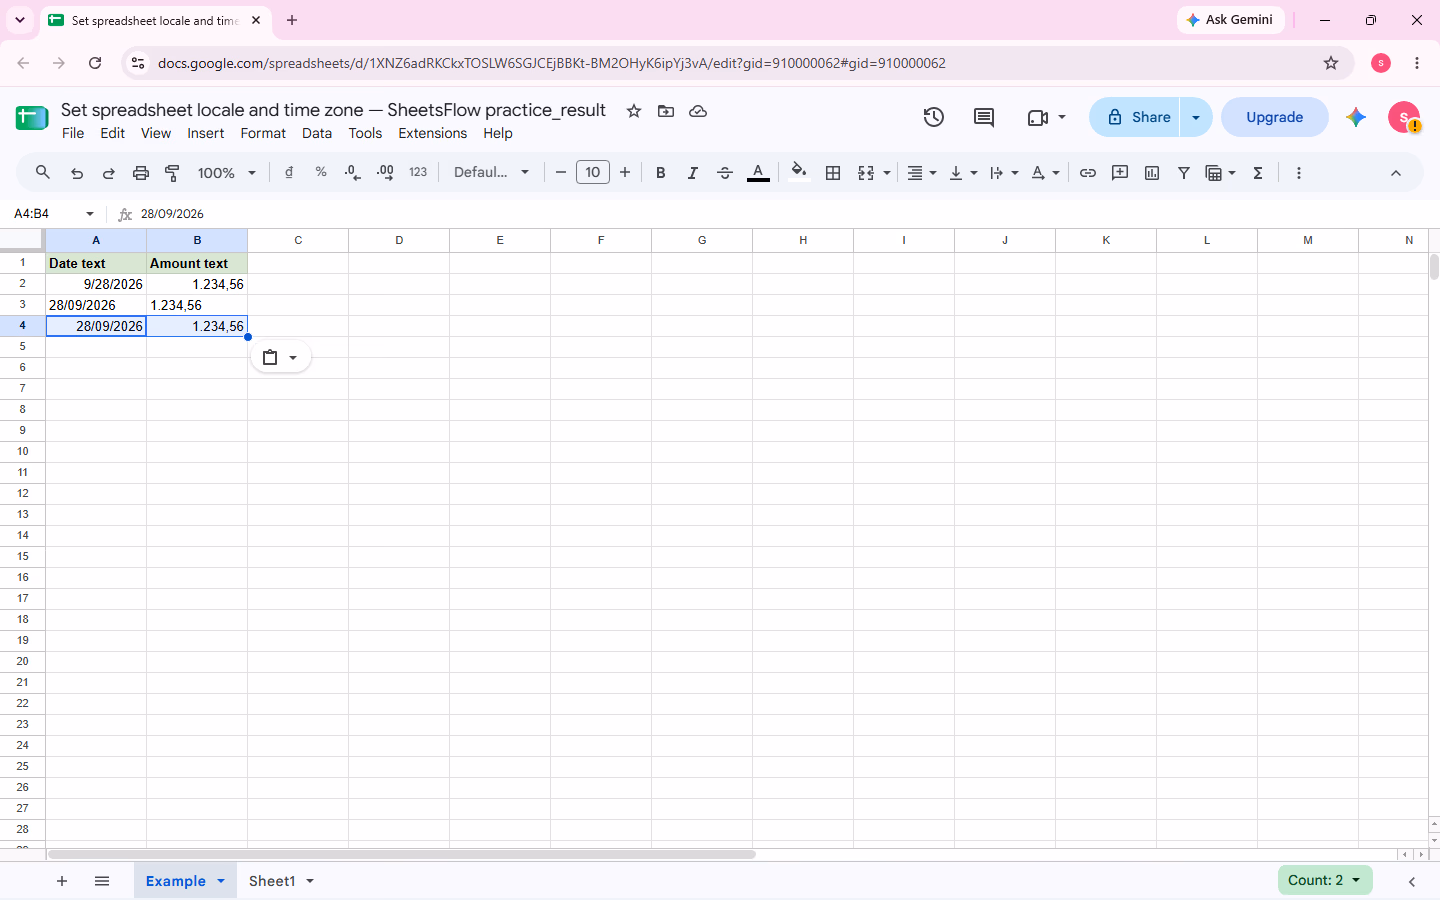Image resolution: width=1440 pixels, height=900 pixels.
Task: Format cells as percent
Action: [321, 173]
